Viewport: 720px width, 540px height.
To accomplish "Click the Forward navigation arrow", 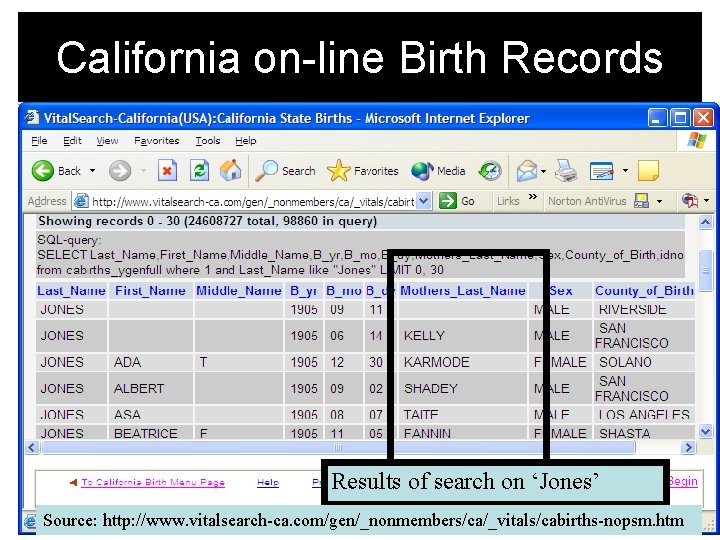I will pyautogui.click(x=120, y=171).
